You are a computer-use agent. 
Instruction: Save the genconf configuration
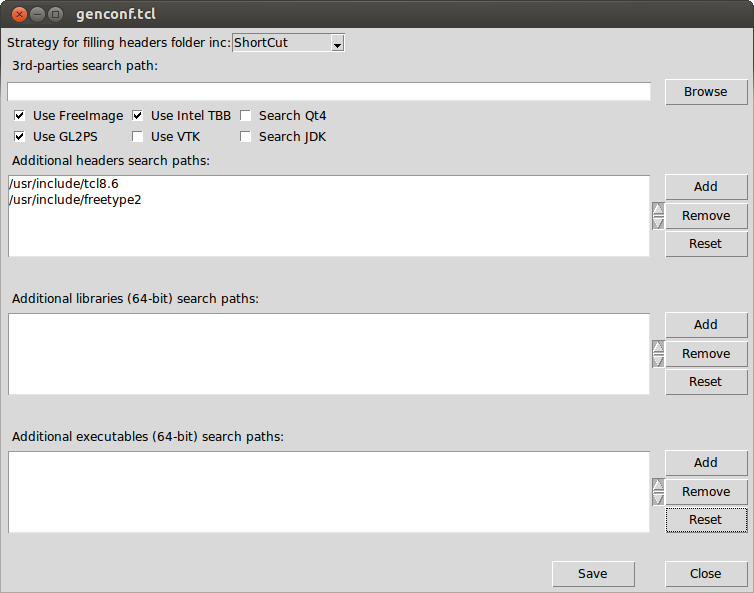click(592, 574)
